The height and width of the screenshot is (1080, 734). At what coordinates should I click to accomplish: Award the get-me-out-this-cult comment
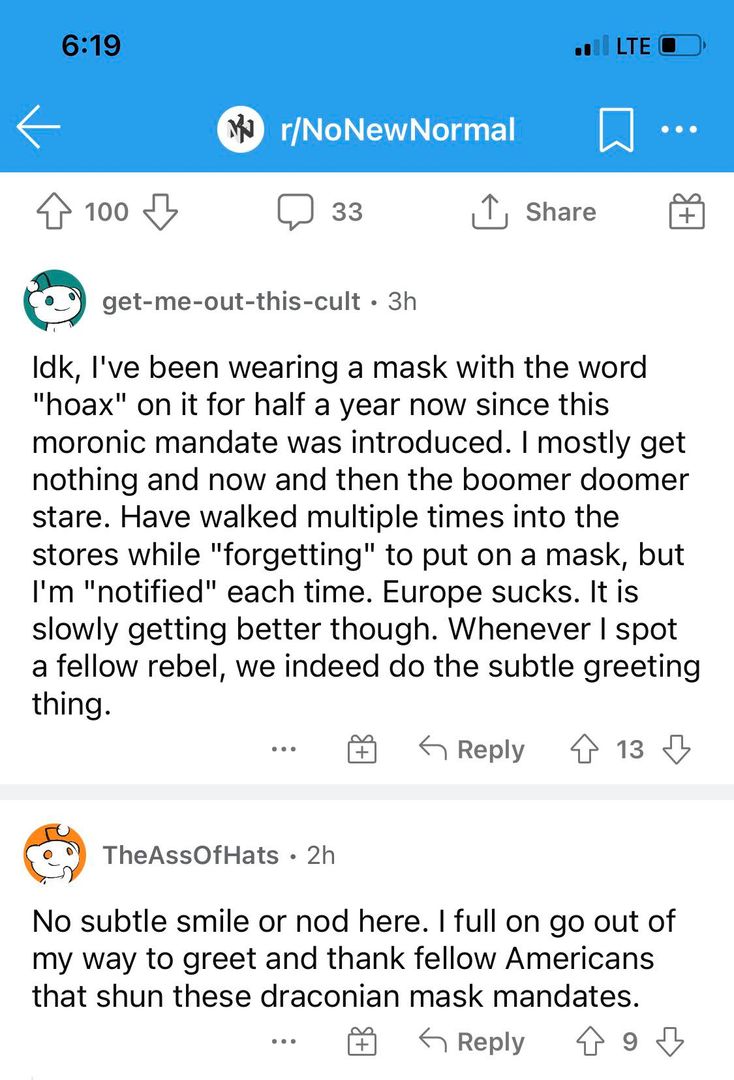coord(361,750)
